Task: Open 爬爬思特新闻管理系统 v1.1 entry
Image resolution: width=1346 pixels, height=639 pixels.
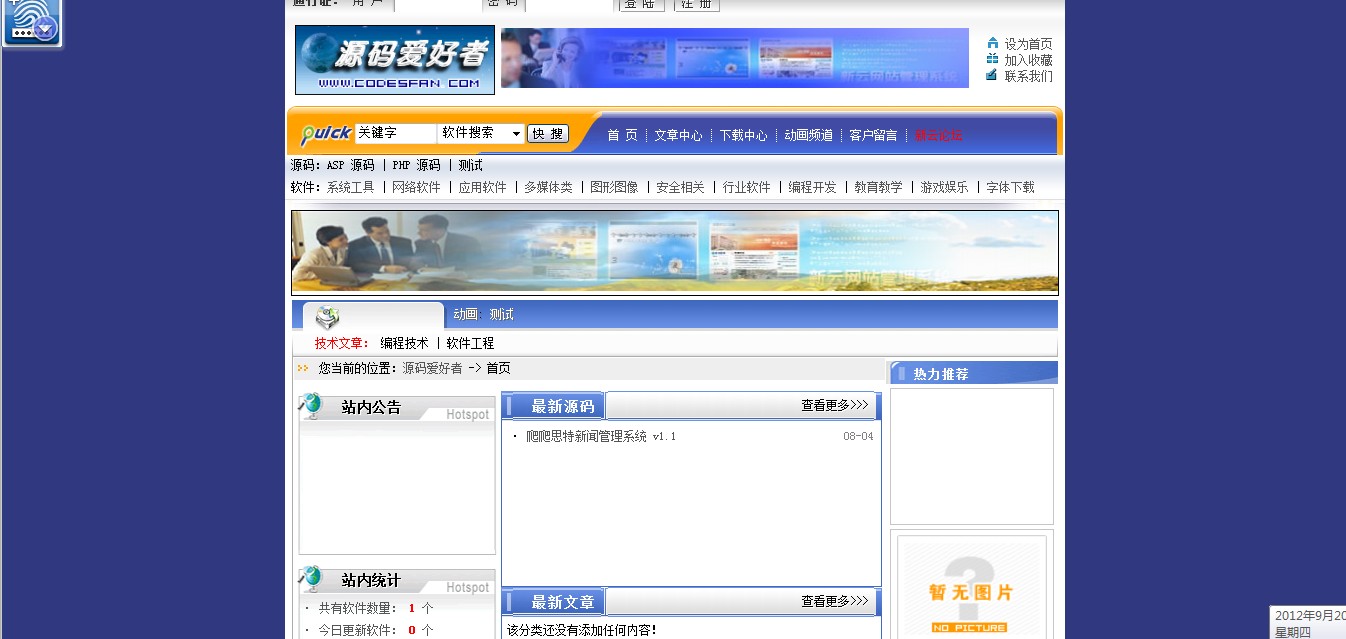Action: point(601,436)
